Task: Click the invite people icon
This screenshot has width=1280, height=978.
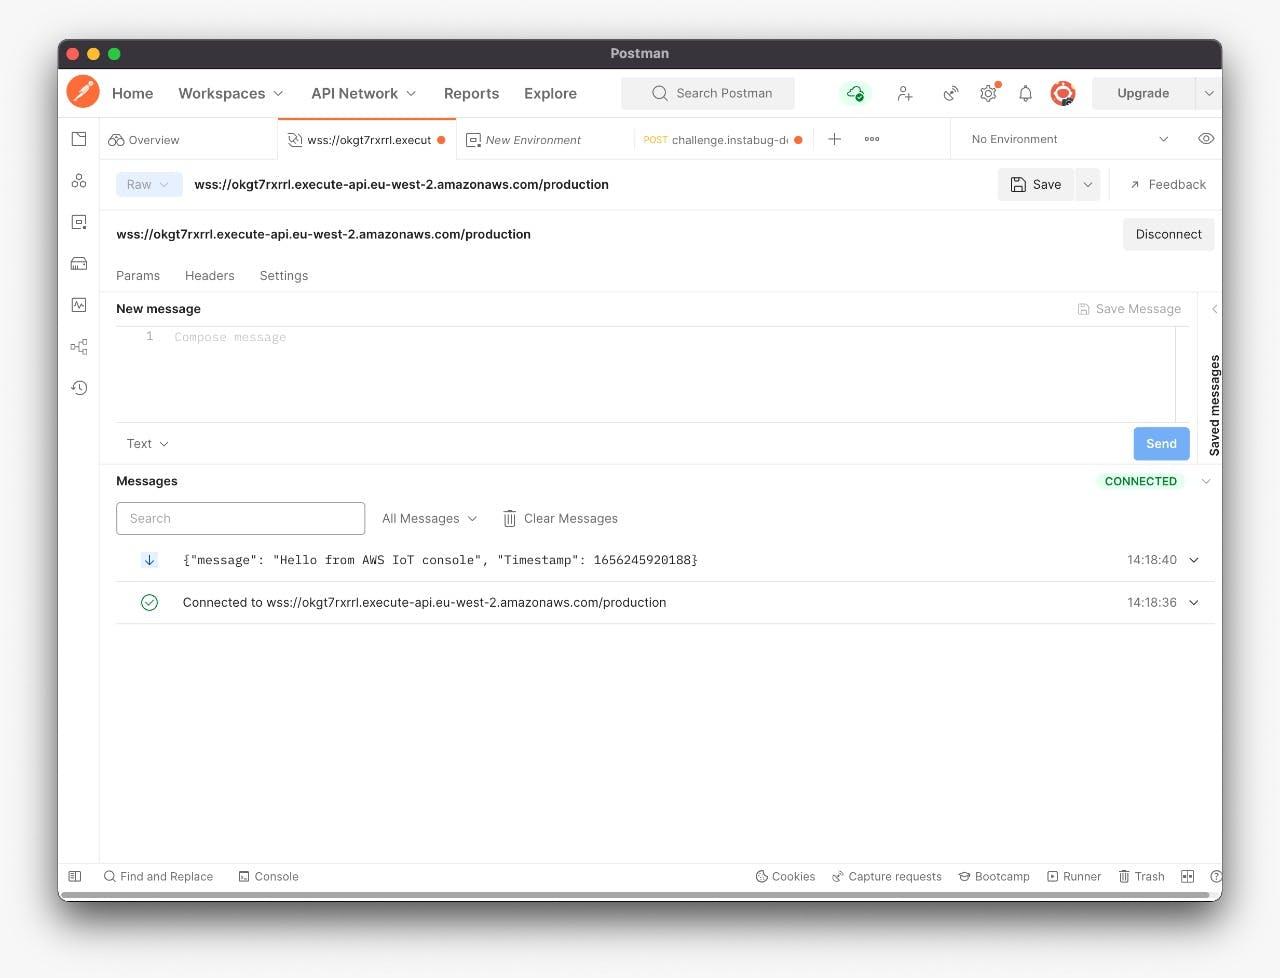Action: point(904,93)
